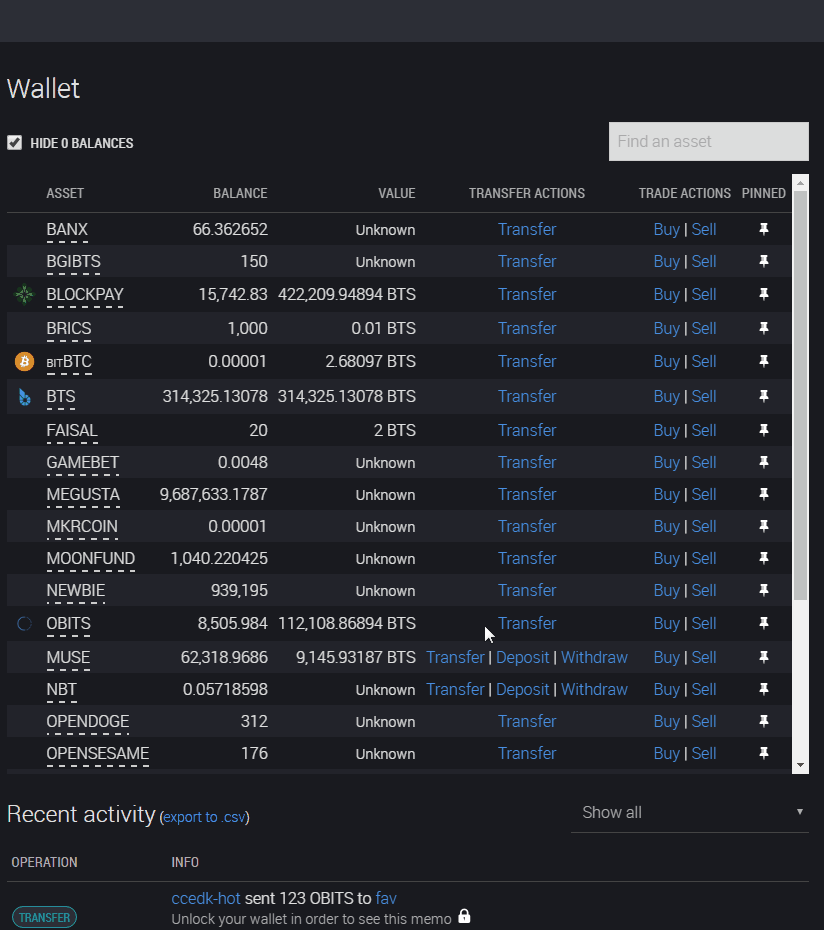Toggle pin for NBT row
This screenshot has height=930, width=824.
tap(764, 689)
